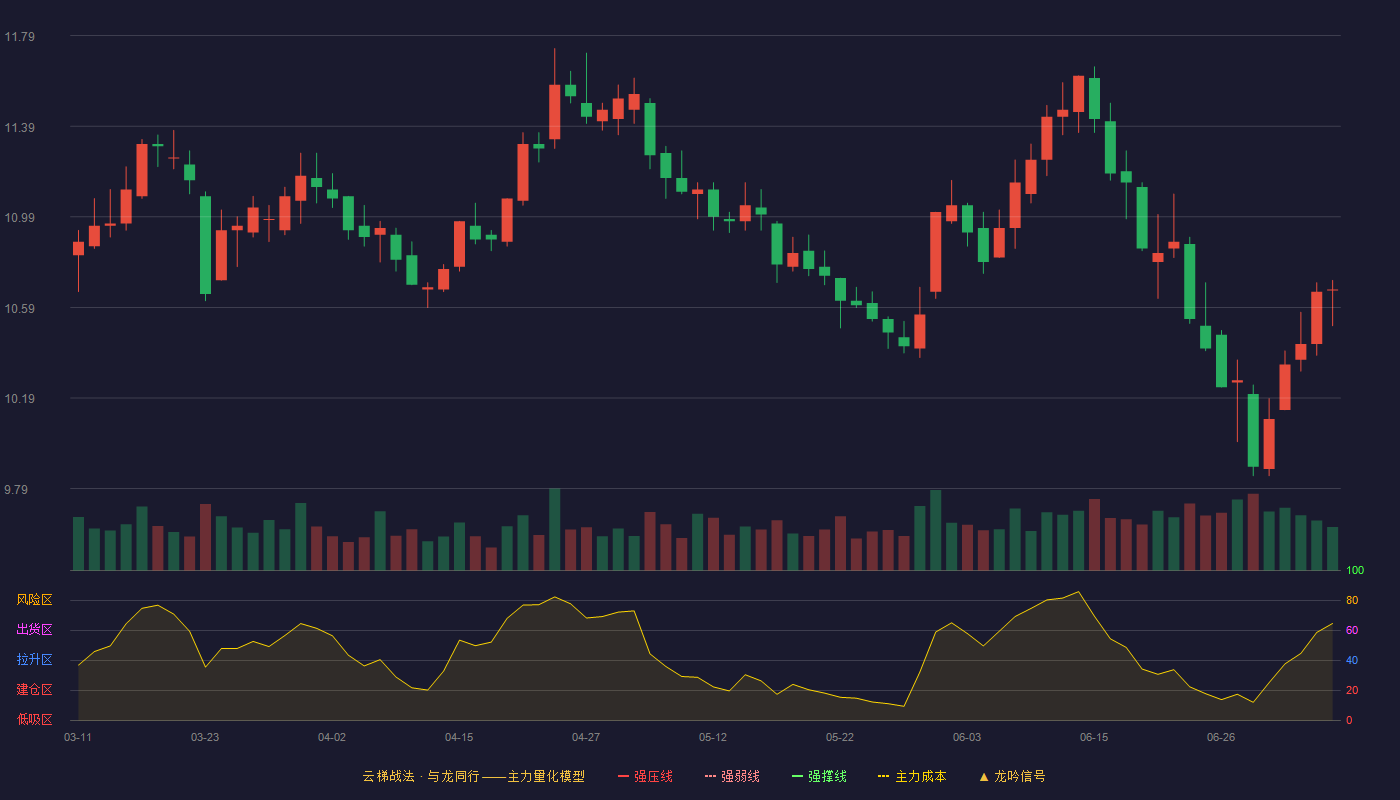Viewport: 1400px width, 800px height.
Task: Toggle the 强弱线 legend entry
Action: 732,776
